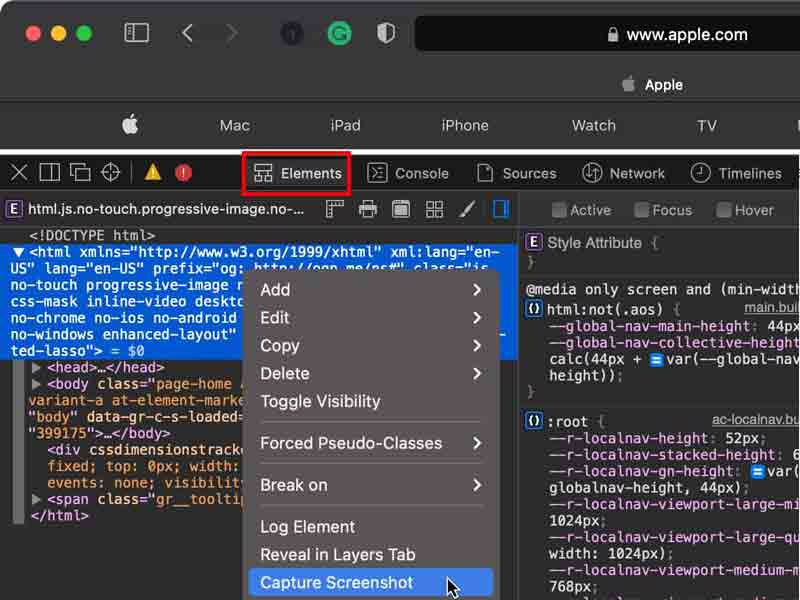This screenshot has width=800, height=600.
Task: Switch to the Sources tab
Action: pyautogui.click(x=516, y=173)
